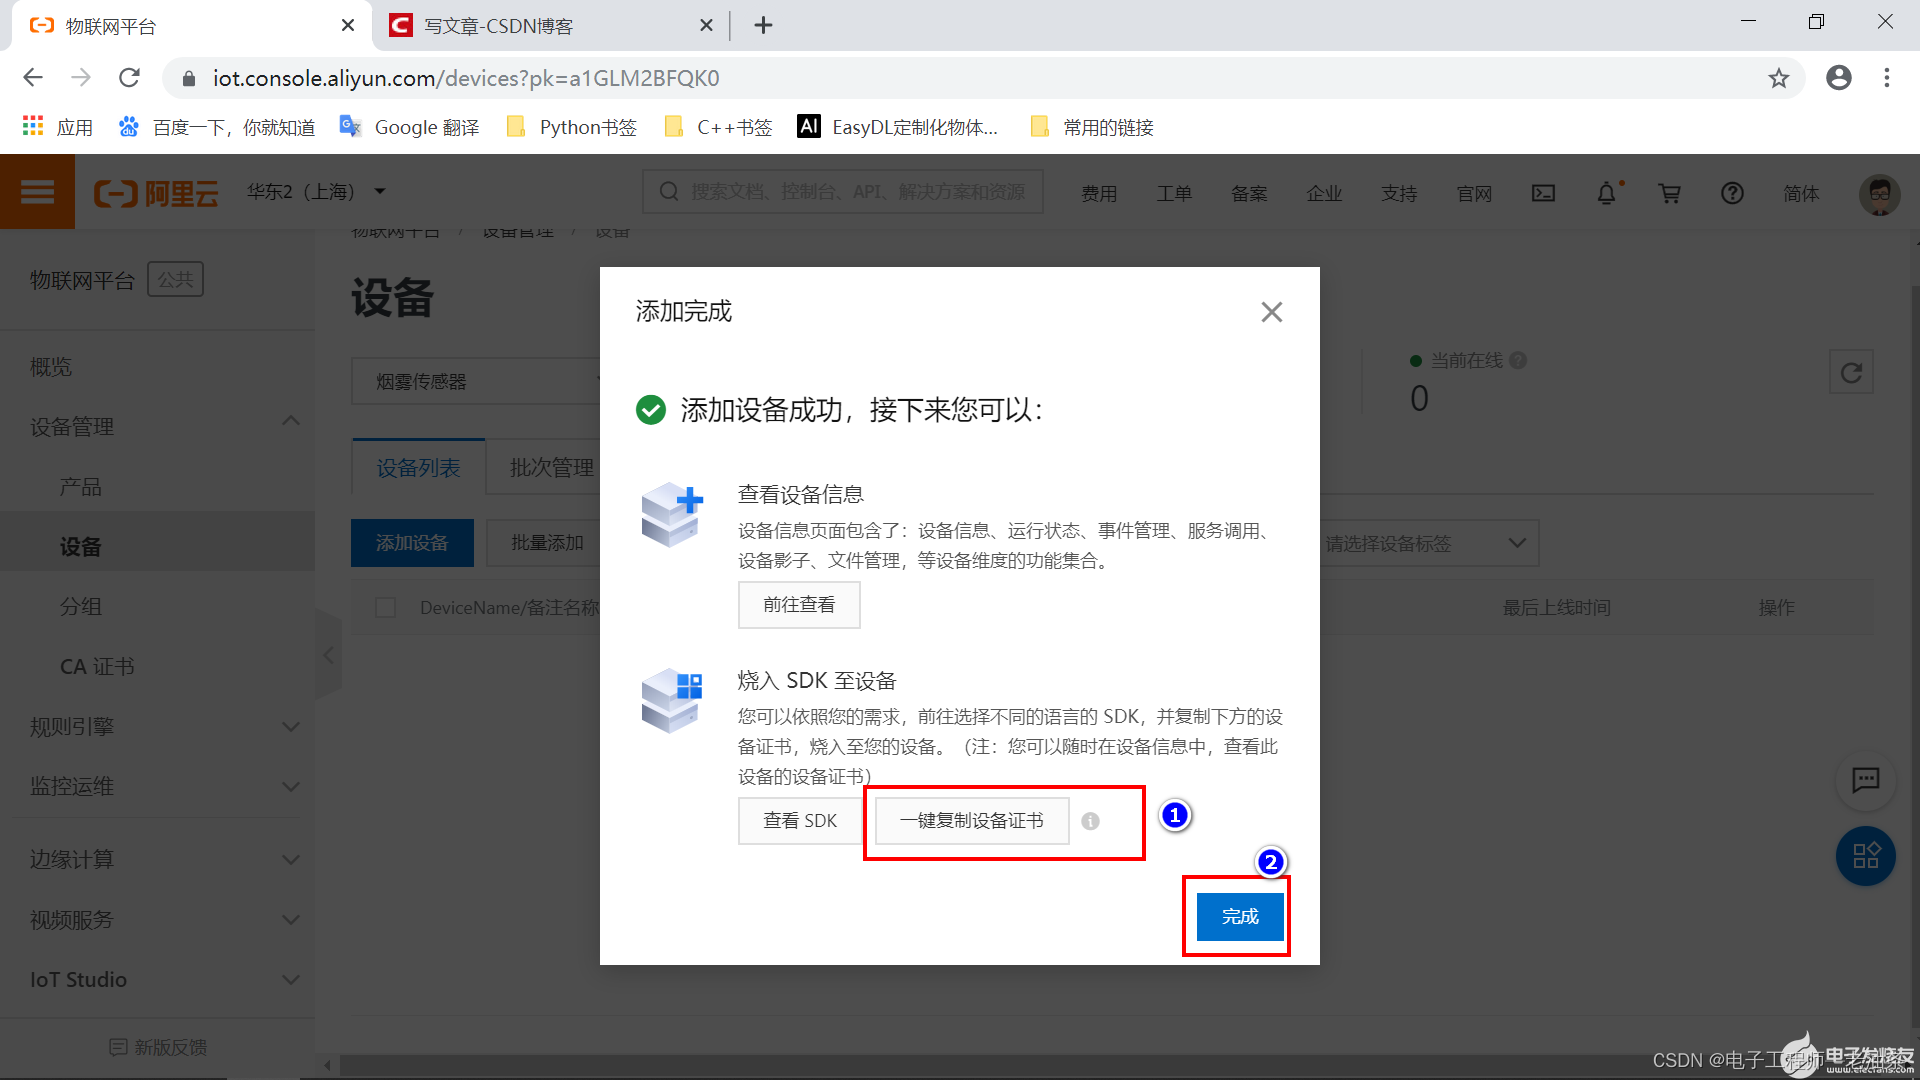Click the 一键复制设备证书 button
This screenshot has height=1080, width=1920.
pos(971,821)
